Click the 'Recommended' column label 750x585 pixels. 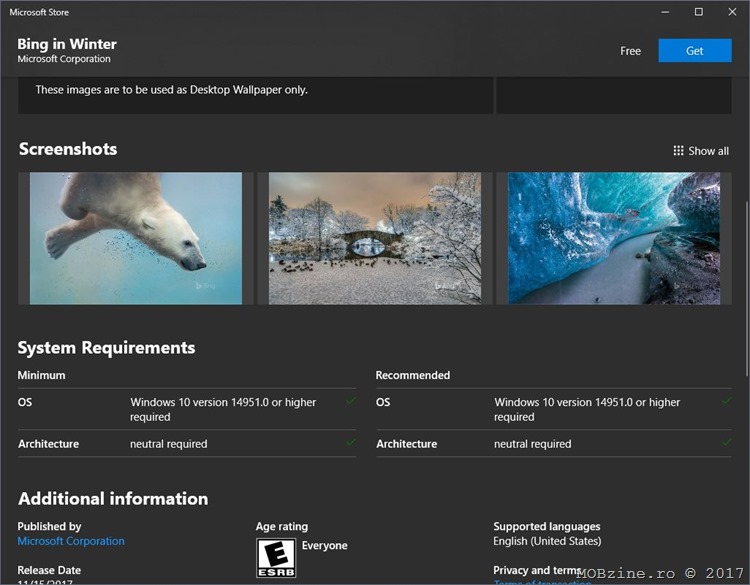tap(412, 375)
